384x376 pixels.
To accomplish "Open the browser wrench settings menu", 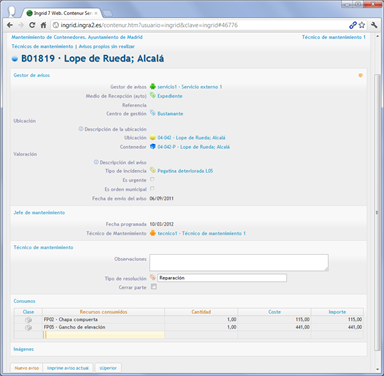I will coord(374,25).
